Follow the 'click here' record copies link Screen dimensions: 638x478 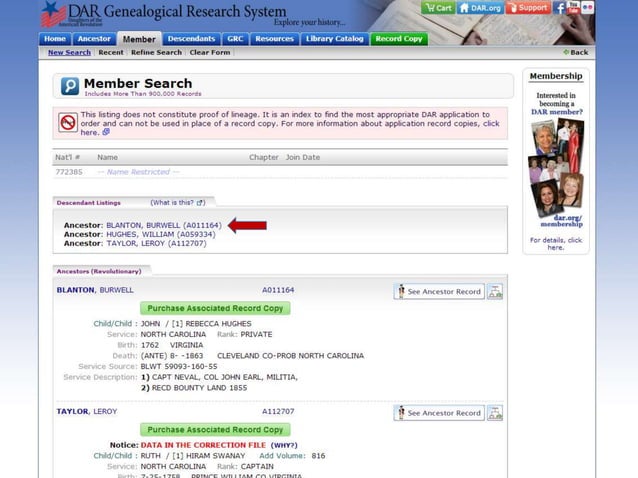pyautogui.click(x=491, y=124)
